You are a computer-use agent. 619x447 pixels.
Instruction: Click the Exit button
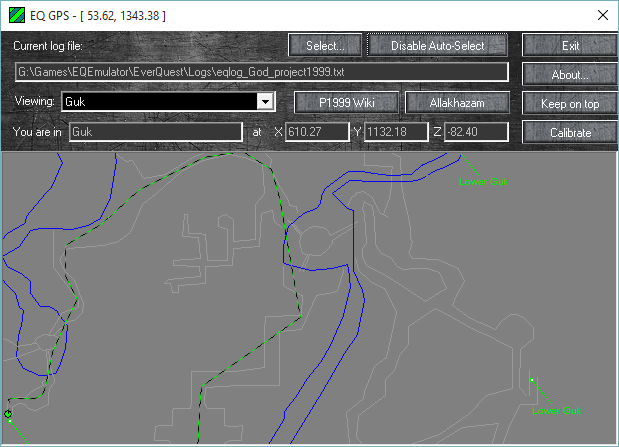(570, 46)
